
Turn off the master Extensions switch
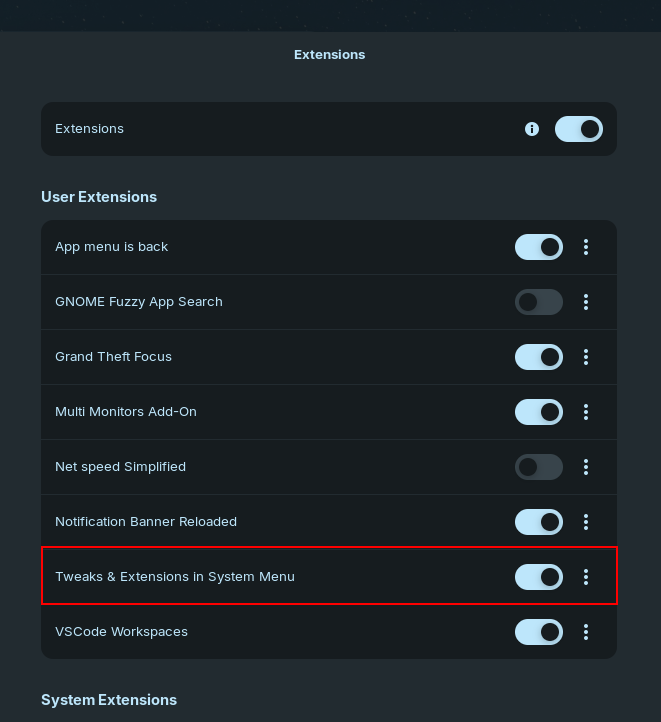(578, 129)
